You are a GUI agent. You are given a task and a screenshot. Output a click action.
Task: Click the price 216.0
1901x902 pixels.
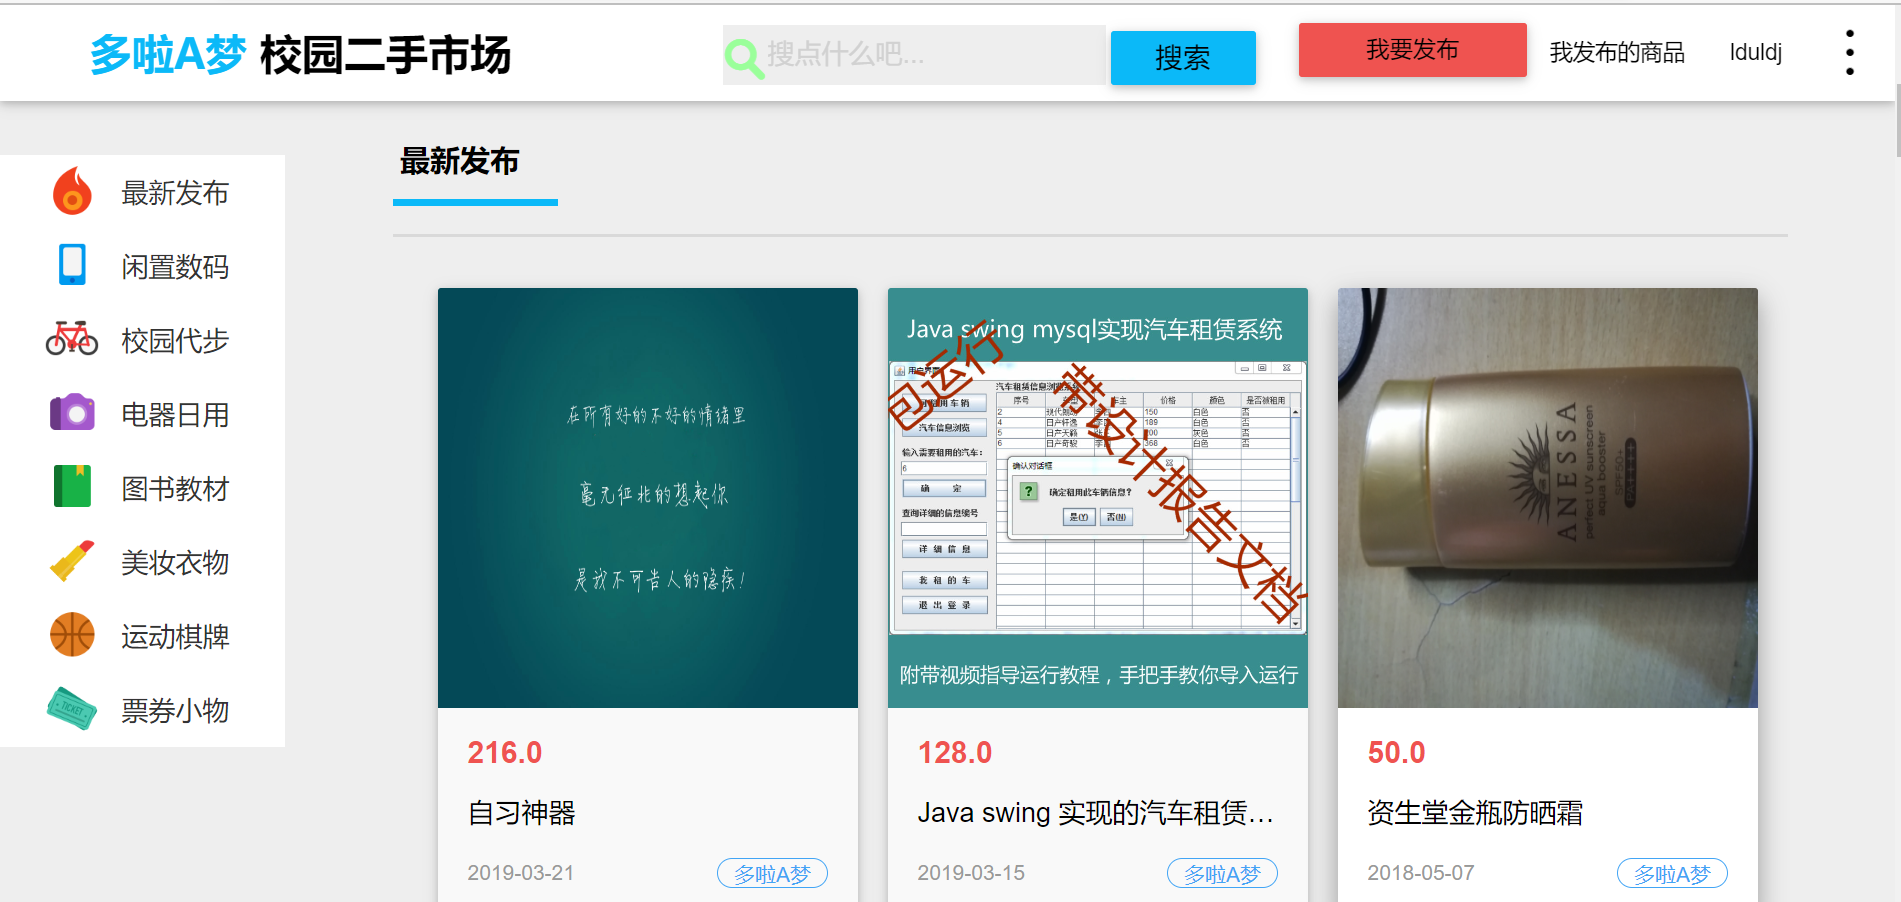pyautogui.click(x=505, y=752)
